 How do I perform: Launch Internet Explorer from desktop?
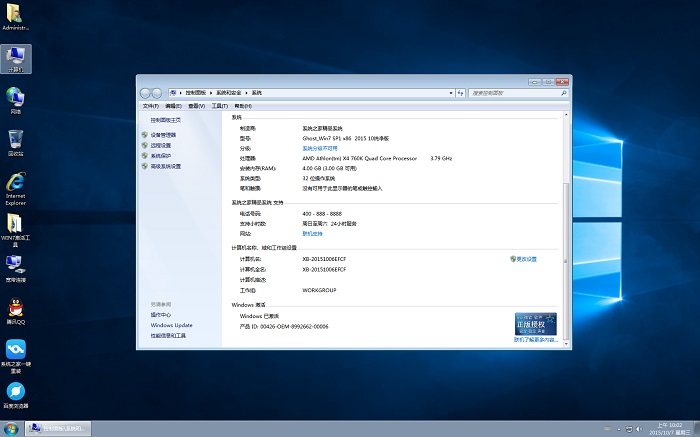pos(16,188)
